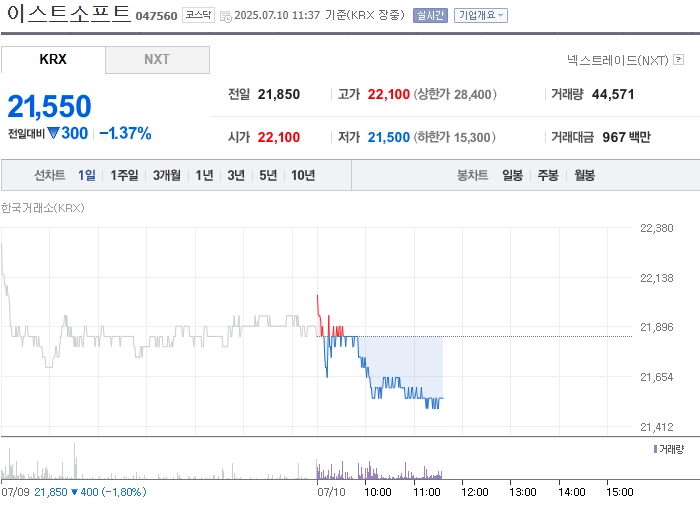Select the 1주일 line chart period
Image resolution: width=700 pixels, height=515 pixels.
coord(124,175)
